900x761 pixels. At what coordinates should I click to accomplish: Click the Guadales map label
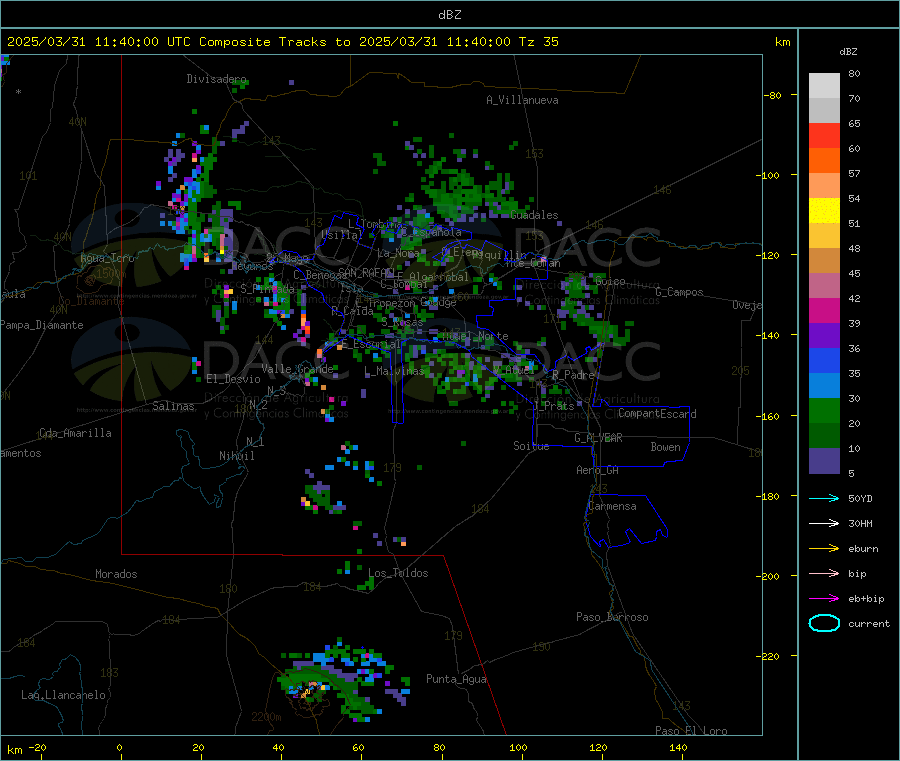[x=534, y=215]
